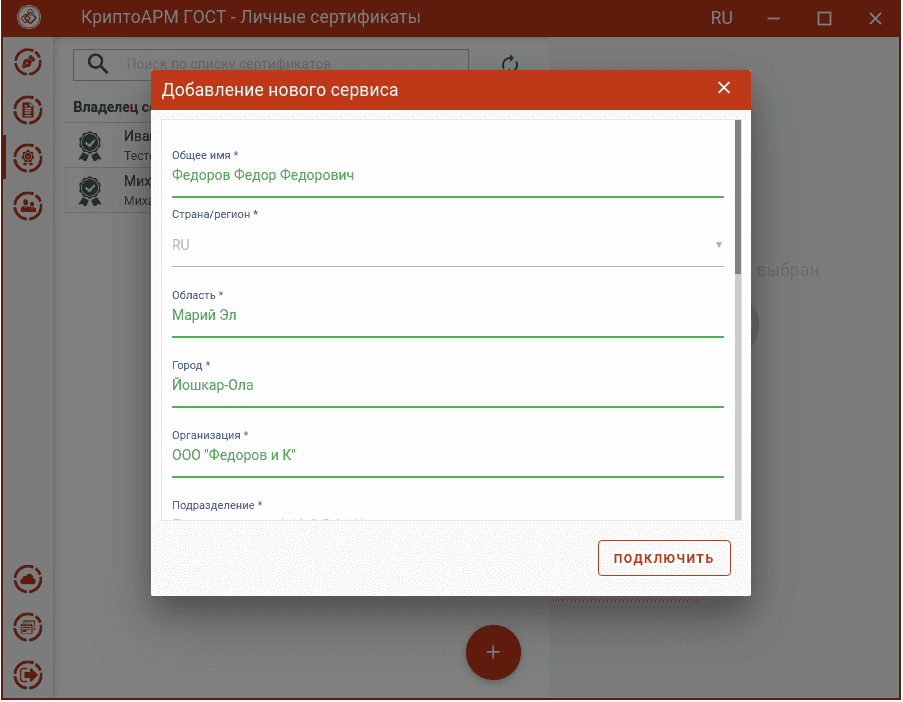Select the Иван certificate row in list
903x702 pixels.
tap(108, 145)
